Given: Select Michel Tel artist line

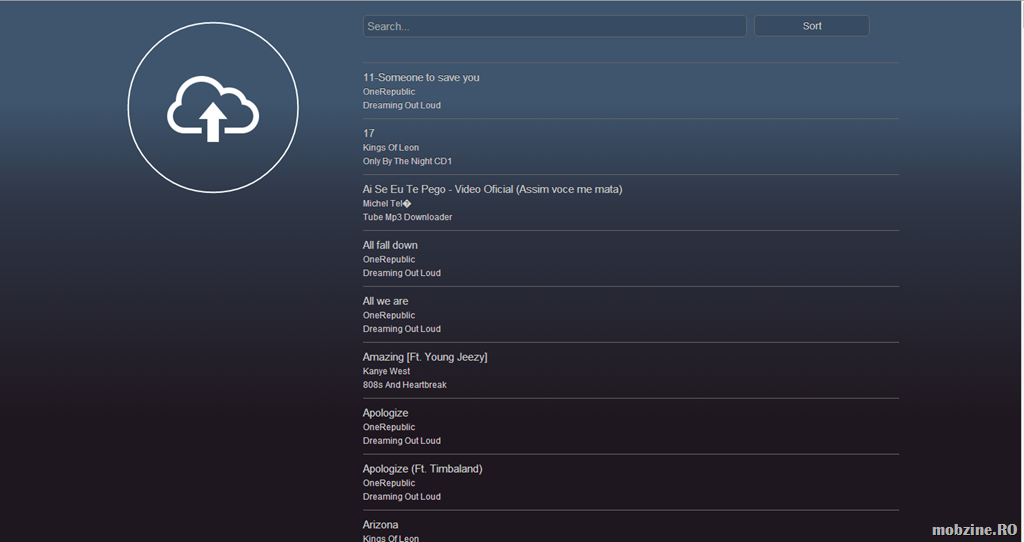Looking at the screenshot, I should pyautogui.click(x=387, y=204).
